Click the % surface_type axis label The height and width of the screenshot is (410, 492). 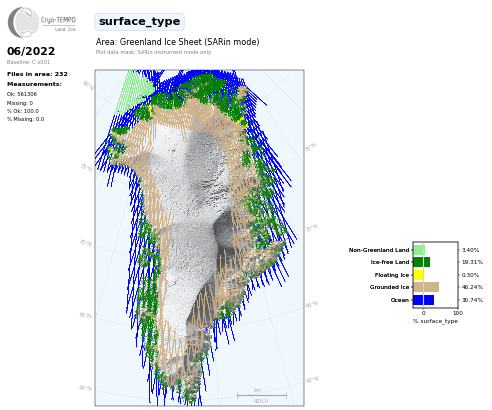pyautogui.click(x=435, y=321)
